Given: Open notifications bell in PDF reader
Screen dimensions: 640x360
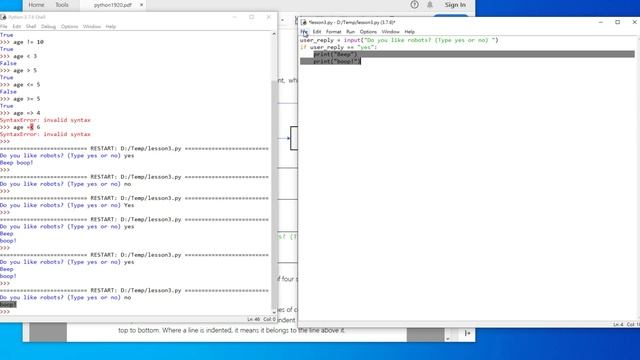Looking at the screenshot, I should (x=430, y=5).
